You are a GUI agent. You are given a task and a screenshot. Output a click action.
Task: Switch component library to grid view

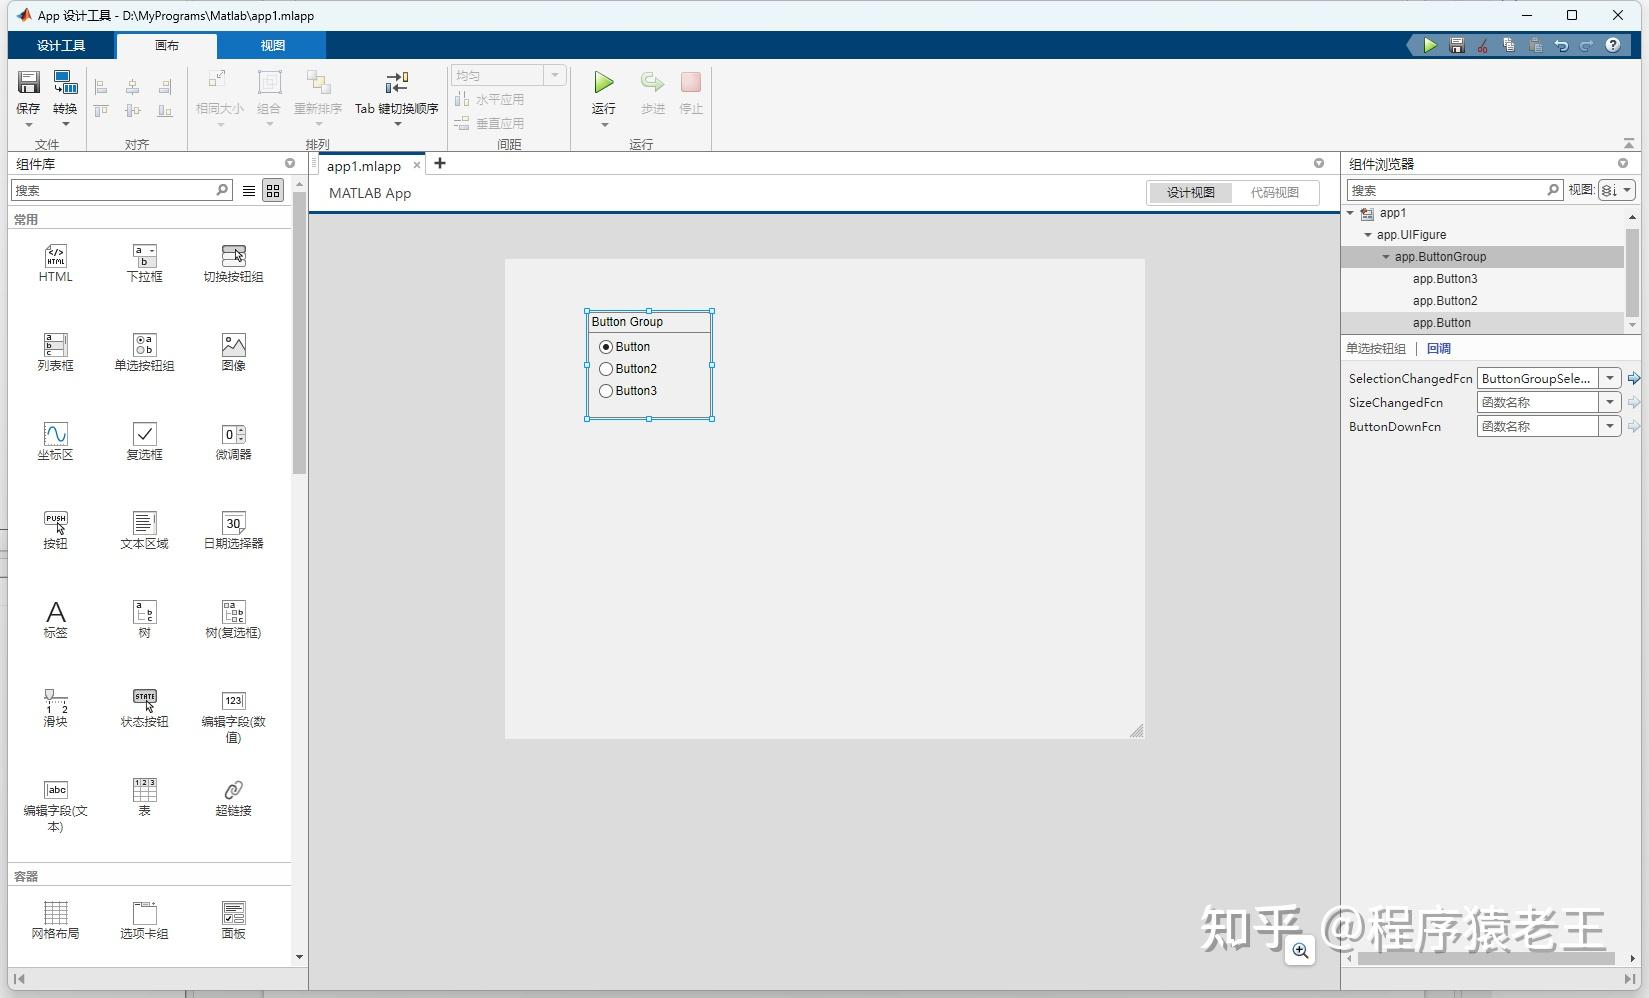point(273,190)
